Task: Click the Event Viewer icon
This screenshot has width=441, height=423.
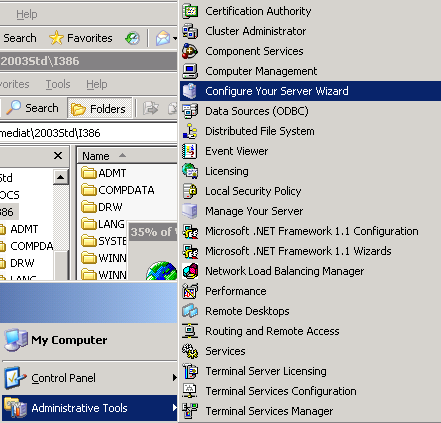Action: 190,151
